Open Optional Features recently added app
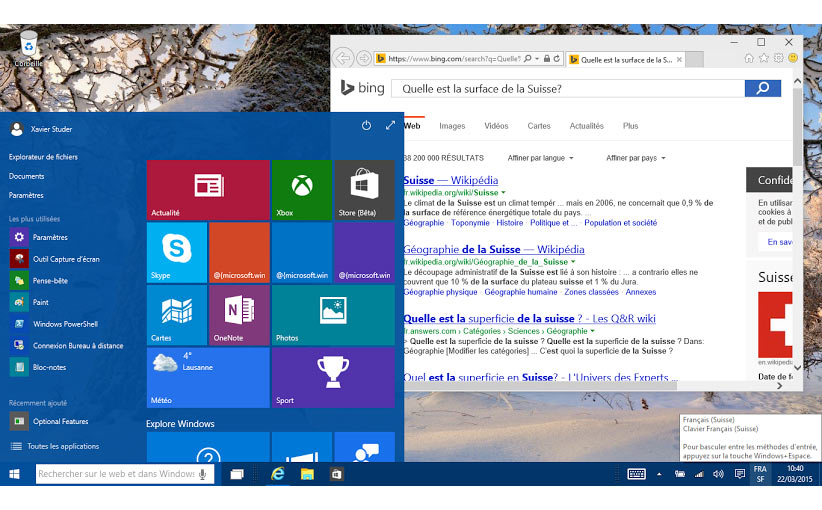The image size is (822, 510). coord(60,421)
